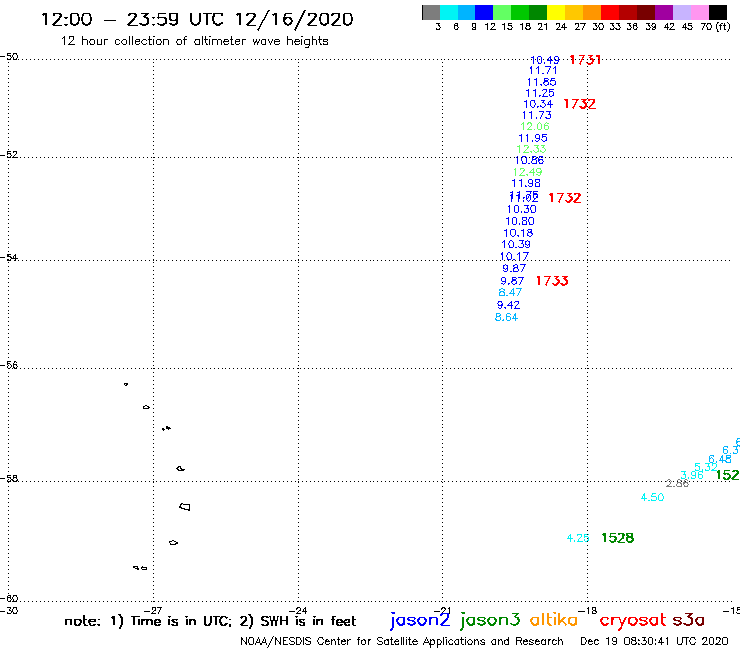Image resolution: width=740 pixels, height=650 pixels.
Task: Click the 10.49 wave height value
Action: pos(545,60)
